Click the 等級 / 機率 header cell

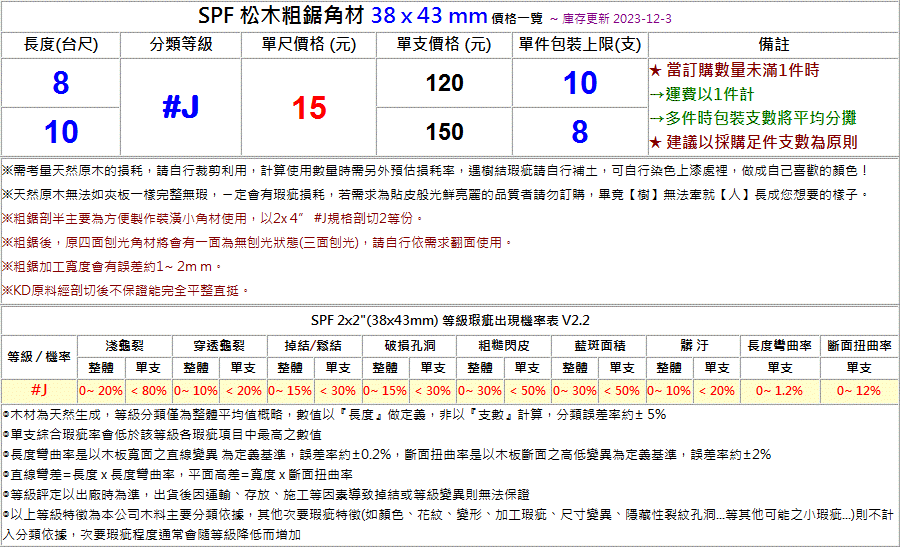tap(38, 356)
